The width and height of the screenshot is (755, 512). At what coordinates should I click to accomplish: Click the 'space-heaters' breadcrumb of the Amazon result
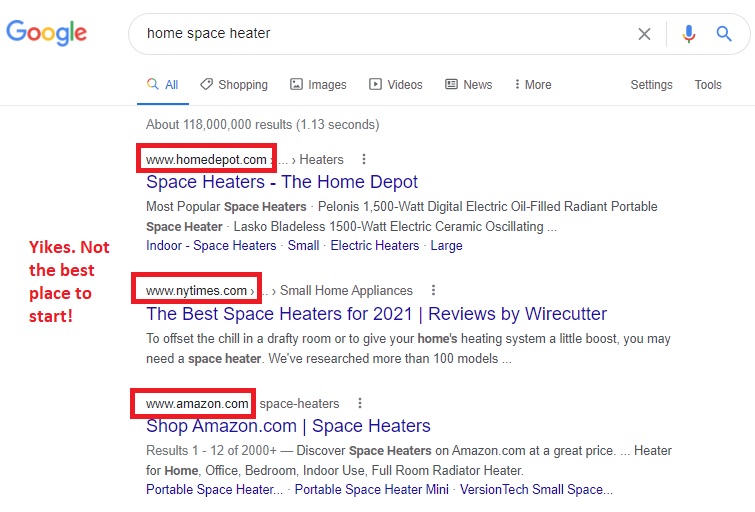tap(299, 404)
